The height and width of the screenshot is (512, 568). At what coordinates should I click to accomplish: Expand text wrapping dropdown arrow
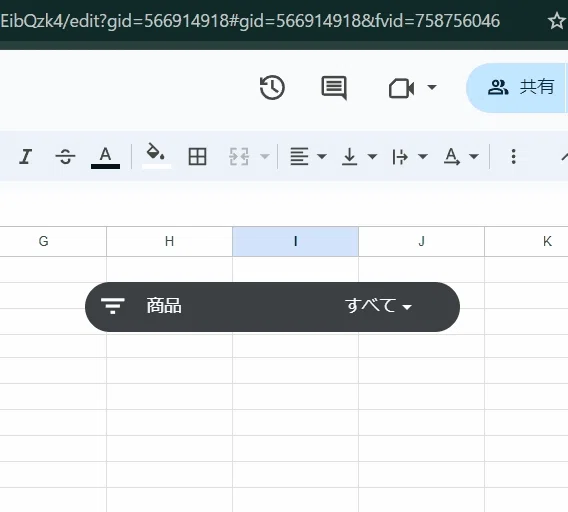pyautogui.click(x=423, y=157)
